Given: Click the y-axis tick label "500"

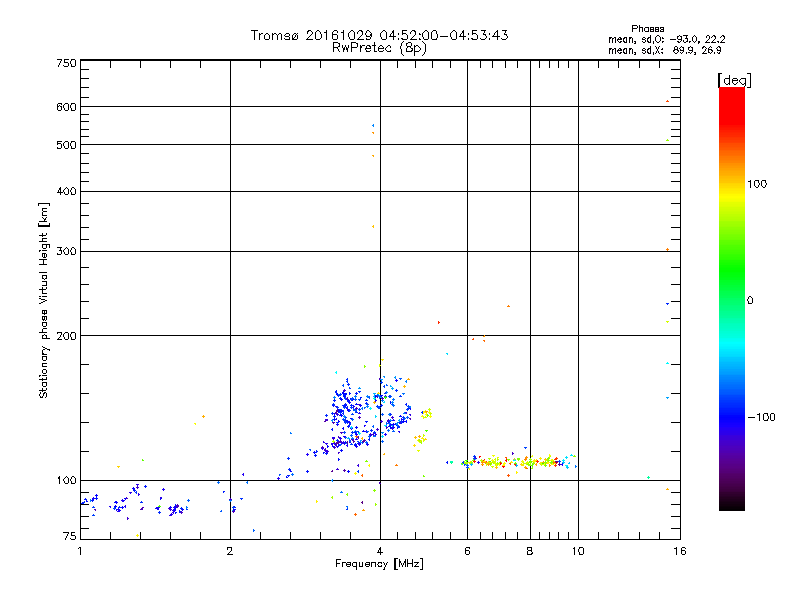Looking at the screenshot, I should click(66, 145).
